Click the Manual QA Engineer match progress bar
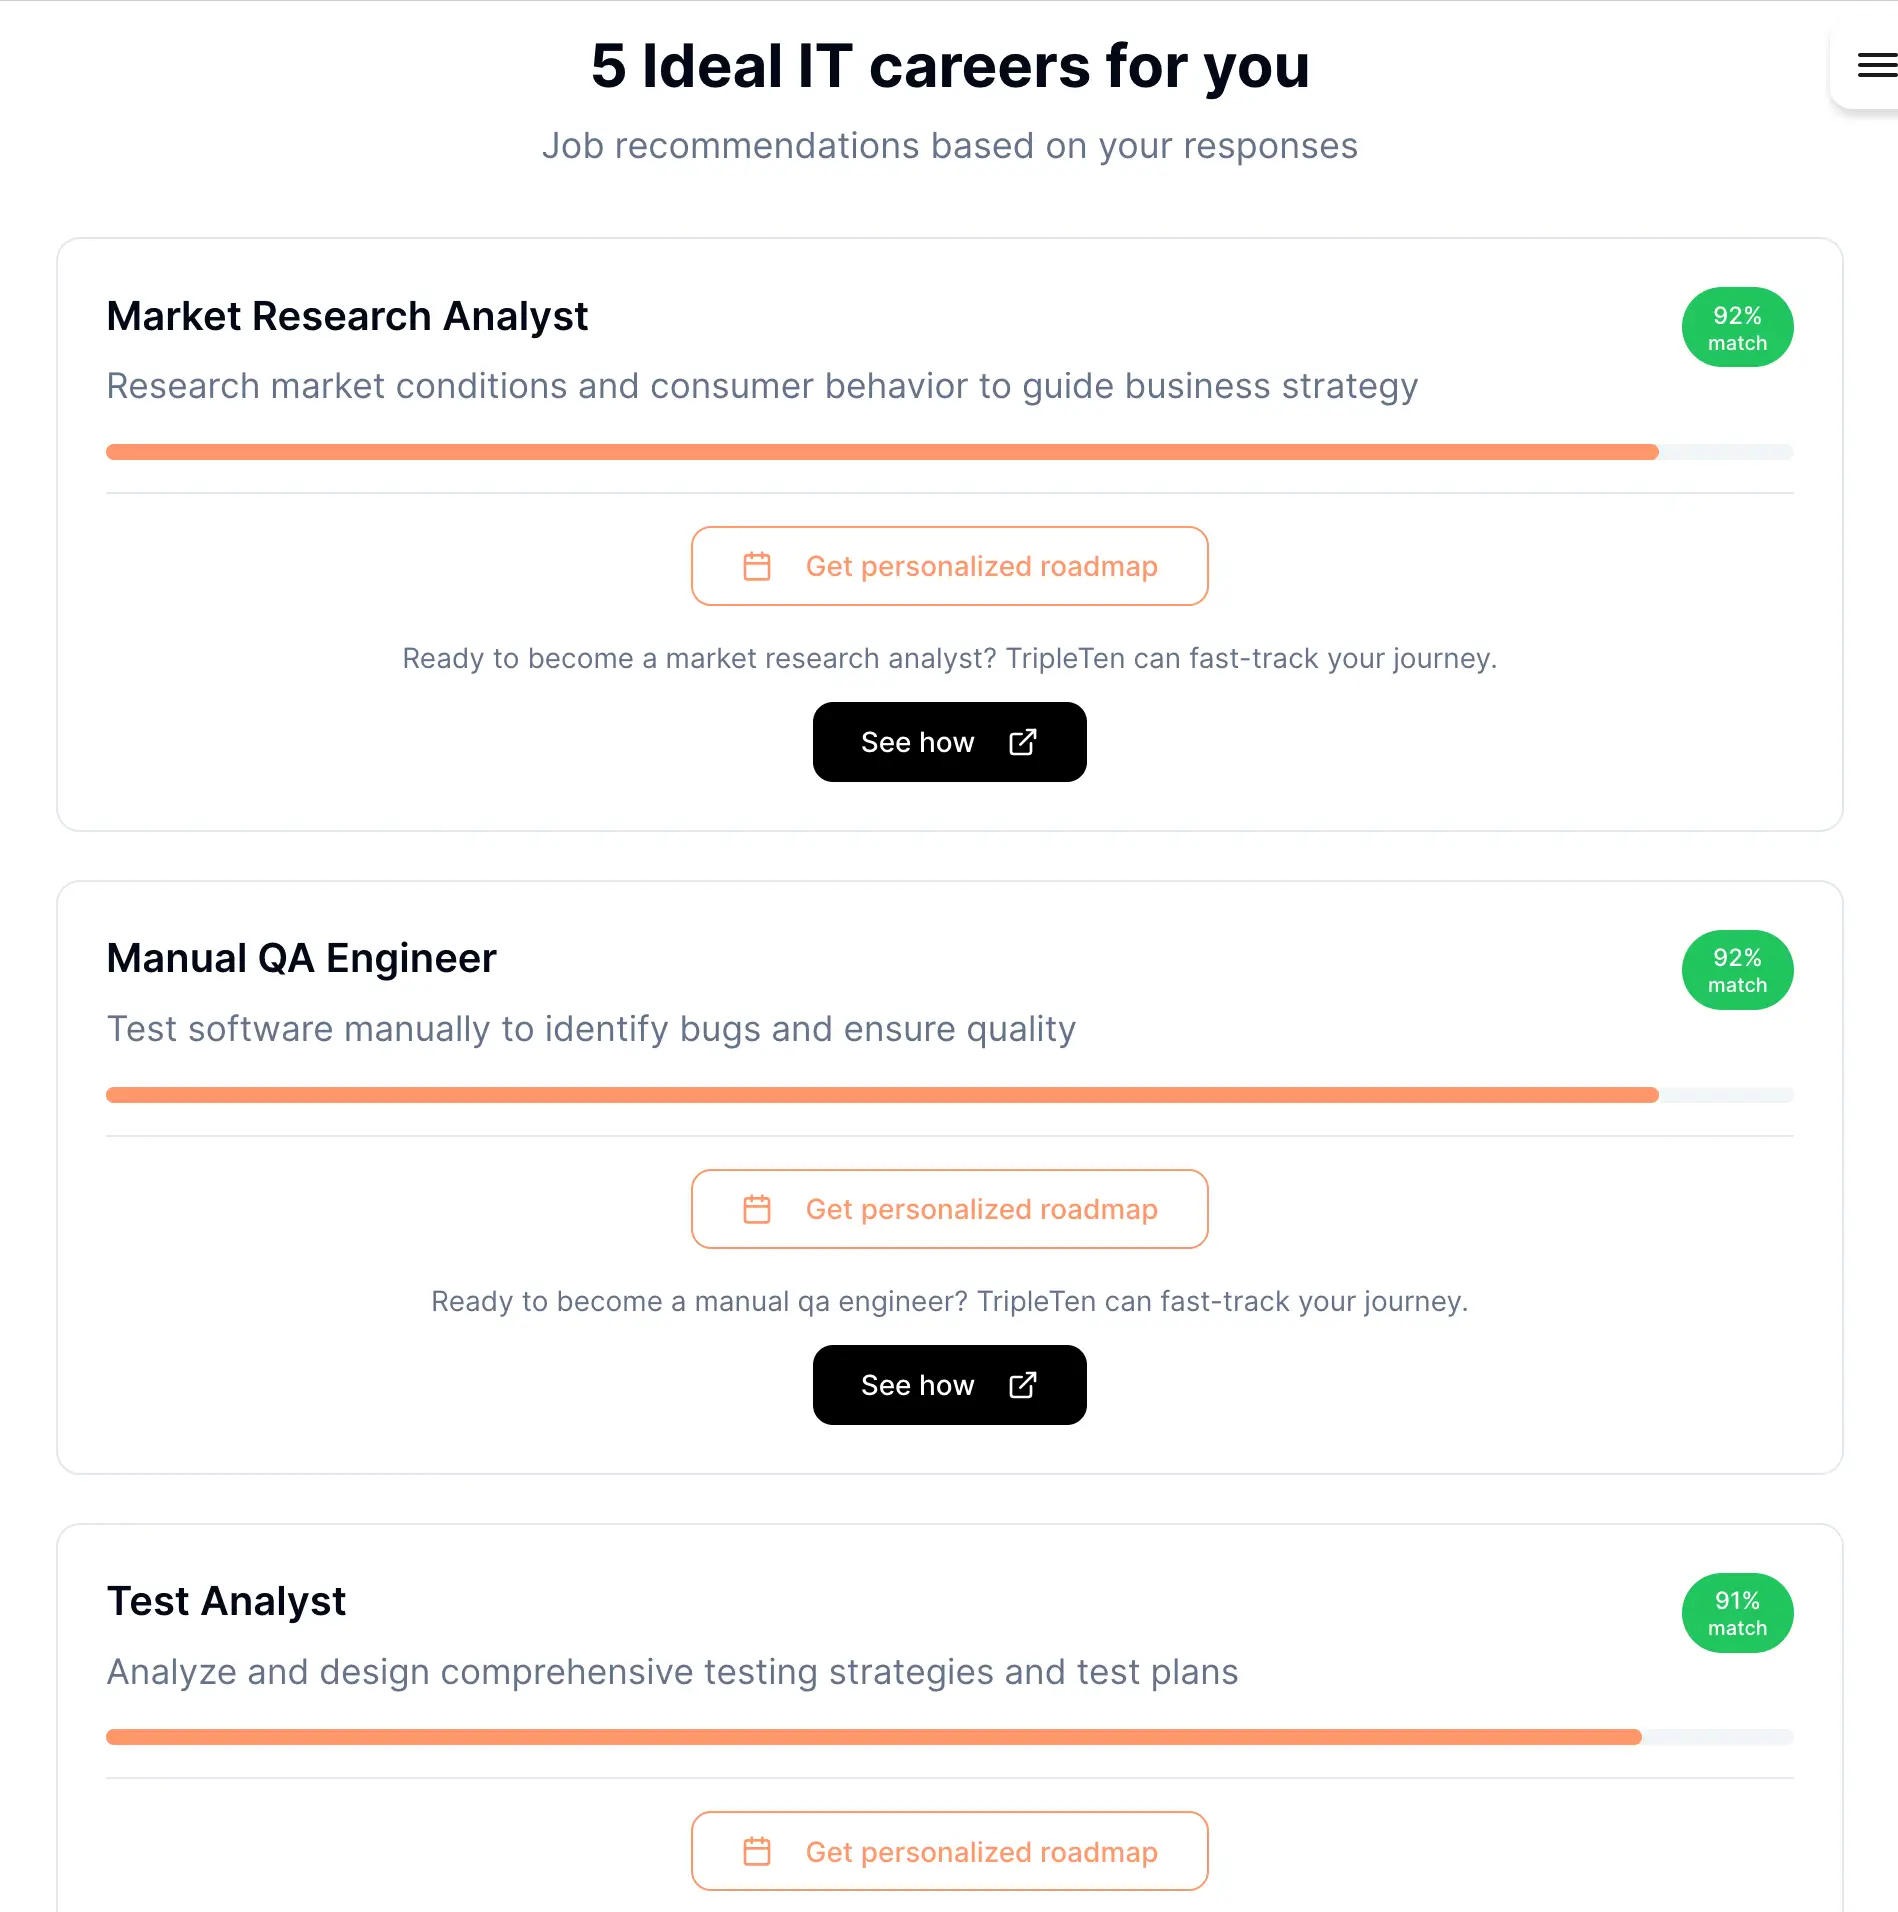The height and width of the screenshot is (1912, 1898). 949,1095
